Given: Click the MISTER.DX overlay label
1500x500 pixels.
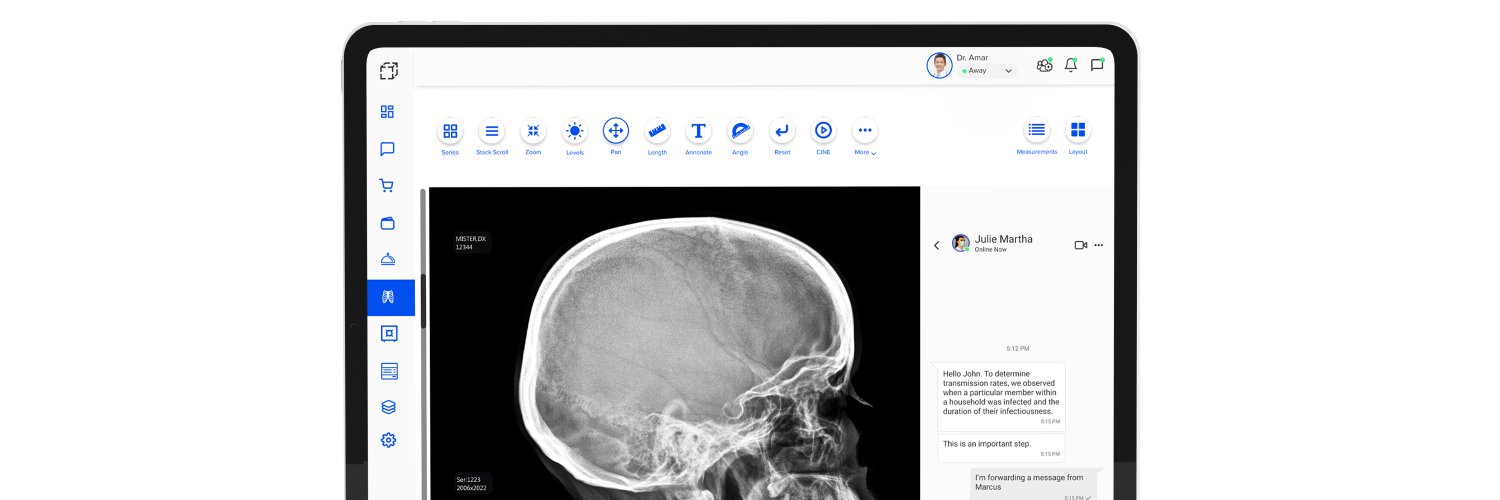Looking at the screenshot, I should click(x=471, y=242).
